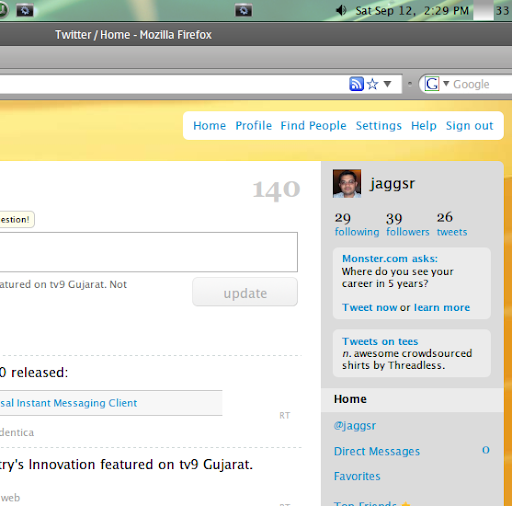Open the Instant Messaging Client link
512x506 pixels.
(x=69, y=403)
